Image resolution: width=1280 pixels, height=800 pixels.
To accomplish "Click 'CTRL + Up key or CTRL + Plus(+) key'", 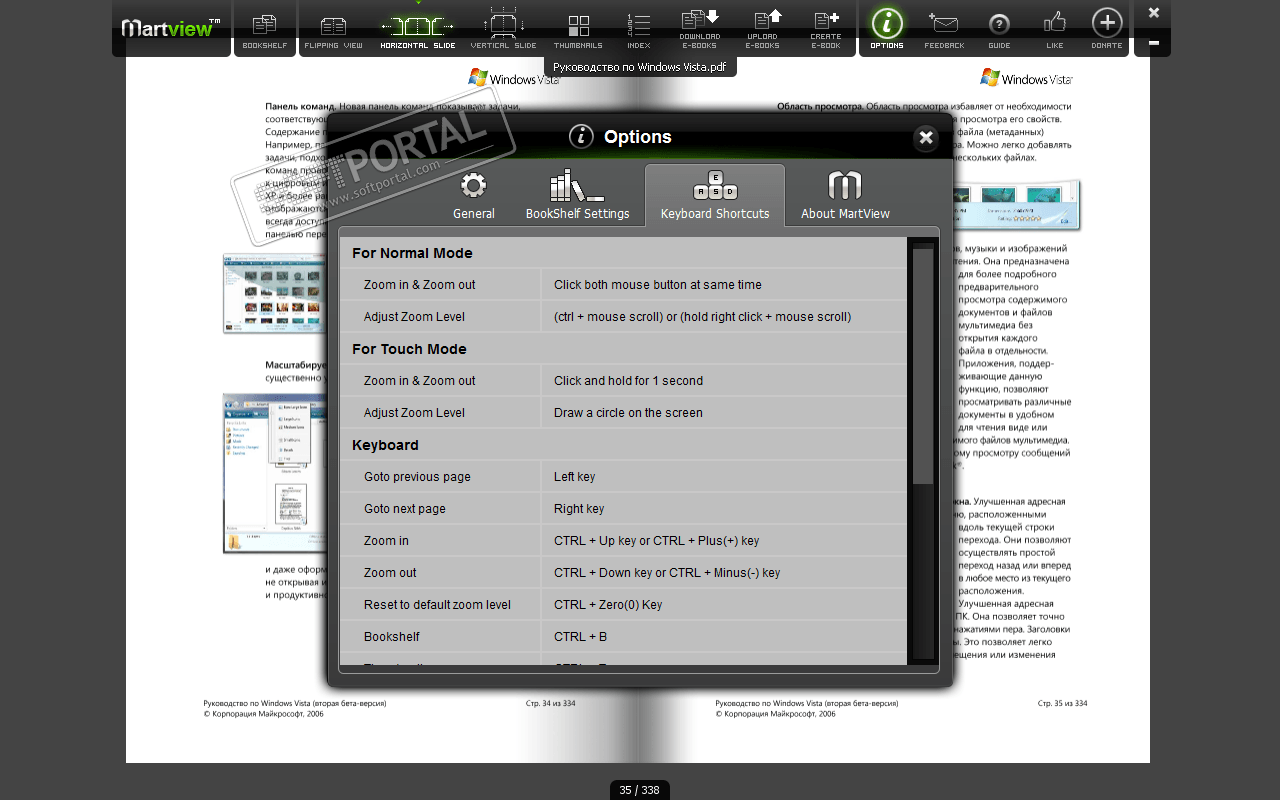I will coord(657,541).
